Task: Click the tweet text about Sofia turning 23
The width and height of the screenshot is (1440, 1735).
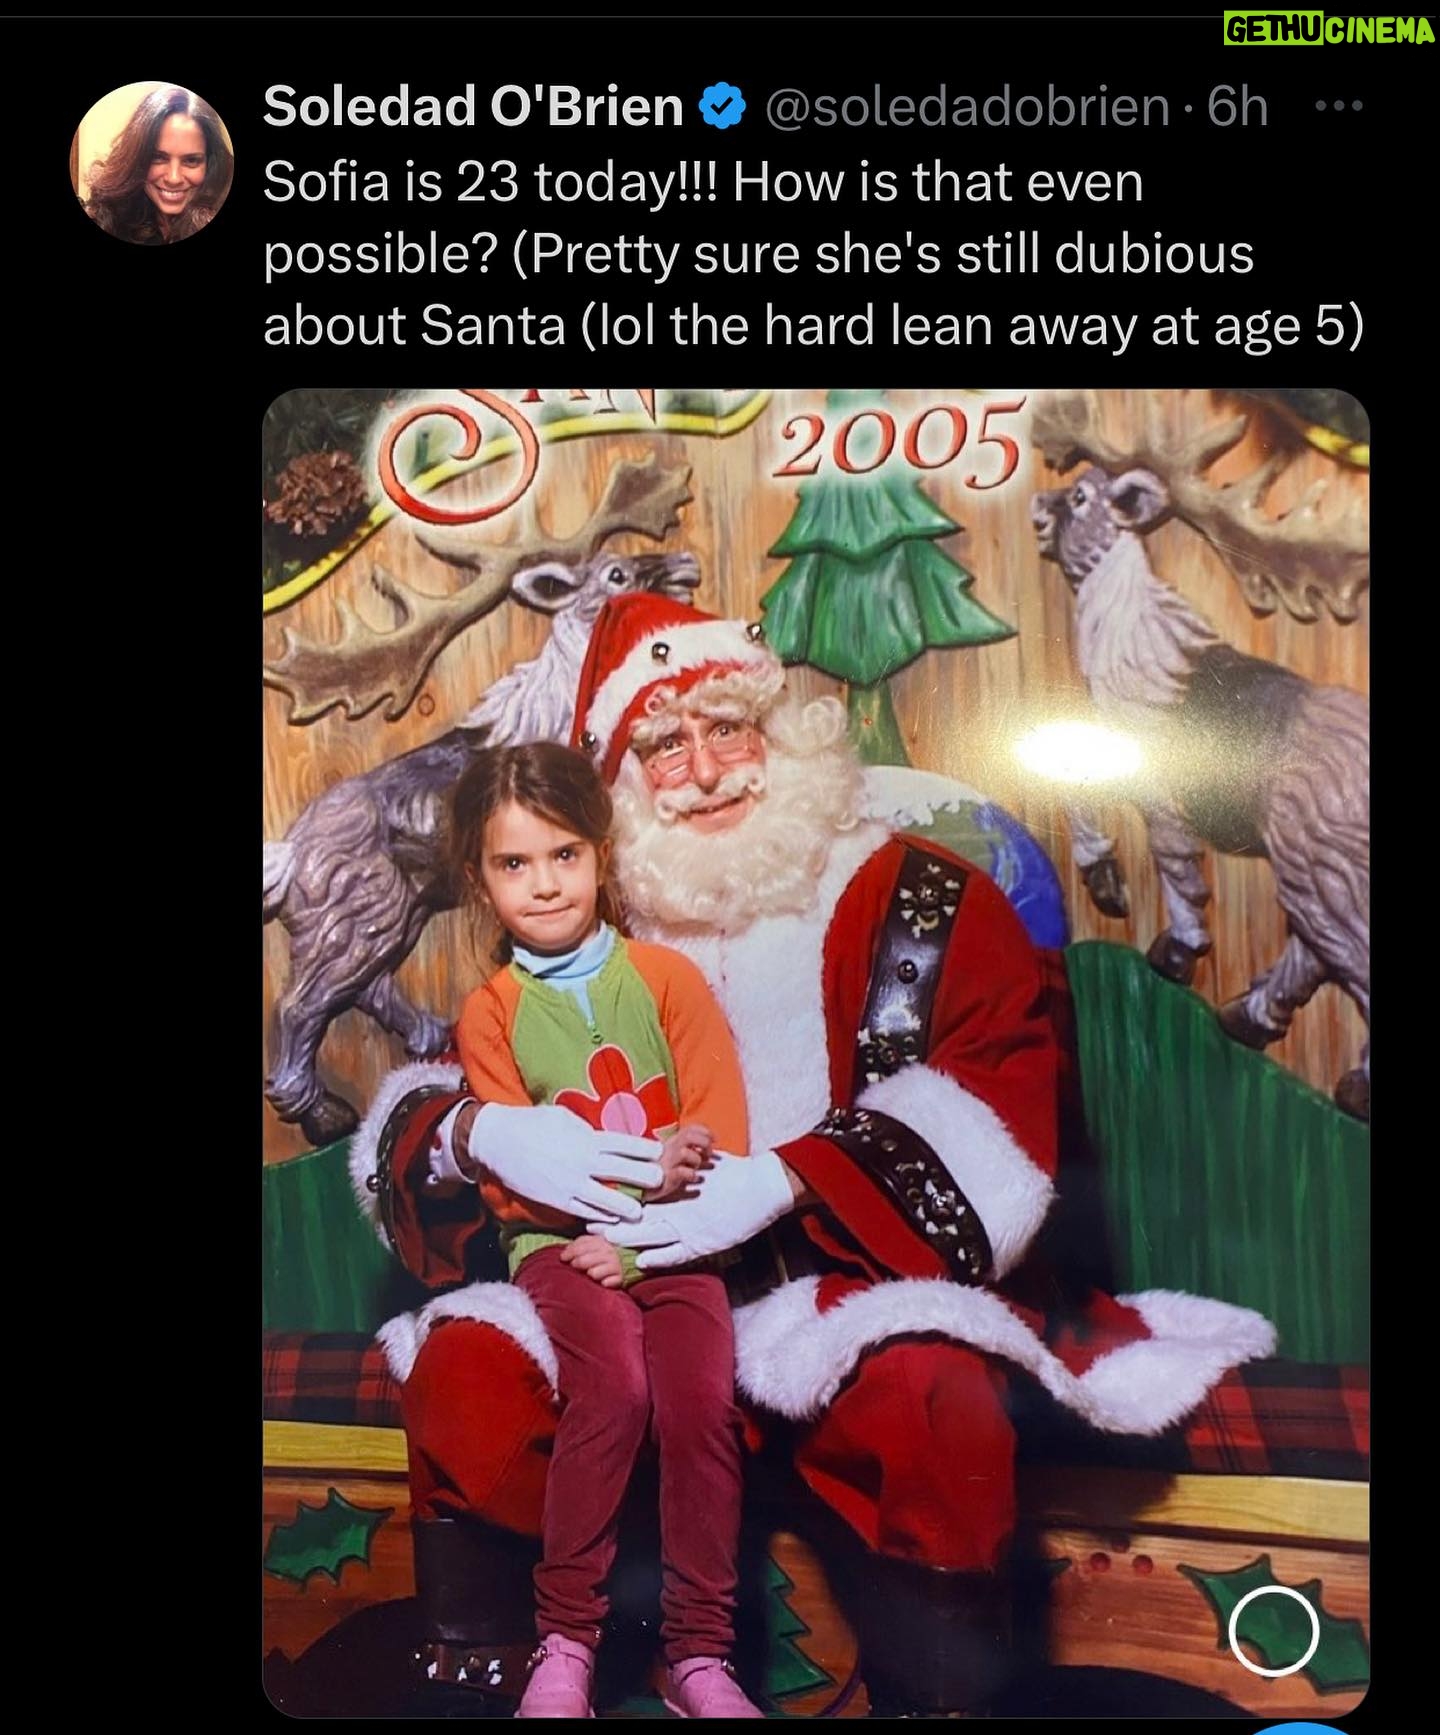Action: tap(813, 254)
